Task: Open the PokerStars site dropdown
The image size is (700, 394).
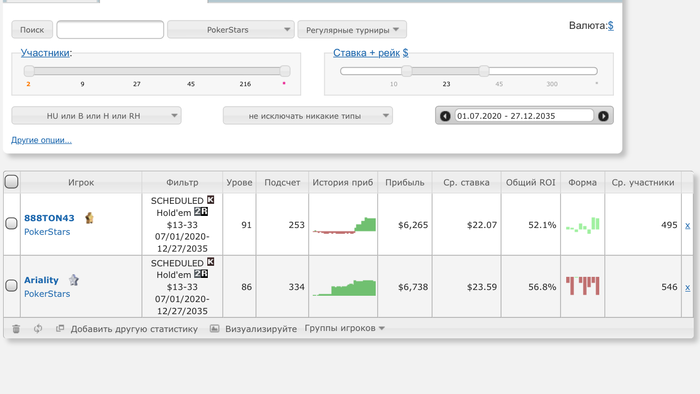Action: pyautogui.click(x=231, y=30)
